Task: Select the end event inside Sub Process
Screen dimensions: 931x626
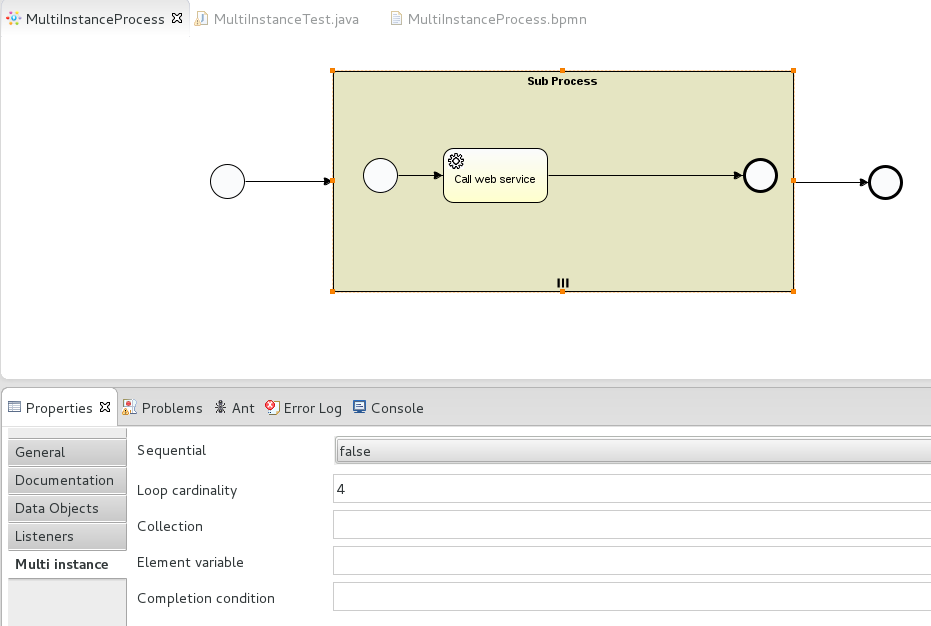Action: 760,176
